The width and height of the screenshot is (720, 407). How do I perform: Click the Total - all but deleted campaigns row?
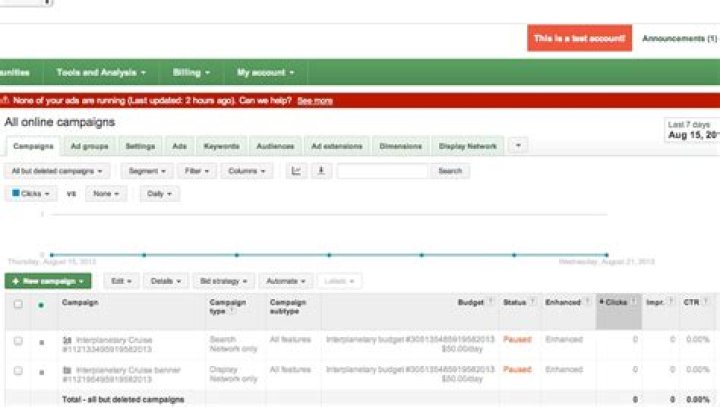tap(362, 399)
